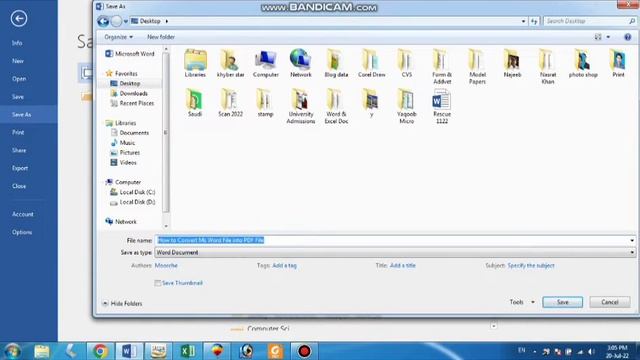
Task: Open the CVS folder
Action: (x=407, y=63)
